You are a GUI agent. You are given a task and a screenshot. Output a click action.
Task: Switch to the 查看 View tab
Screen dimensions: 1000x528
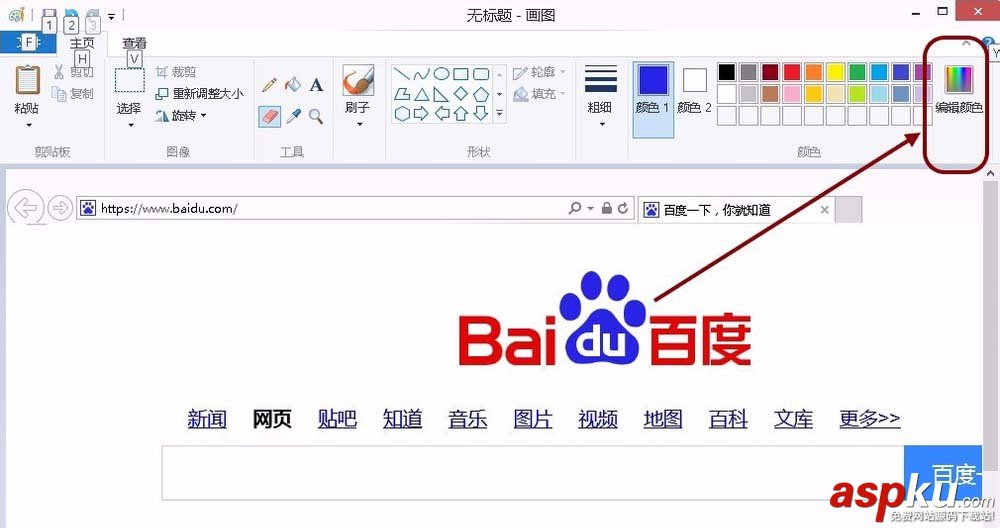coord(135,43)
